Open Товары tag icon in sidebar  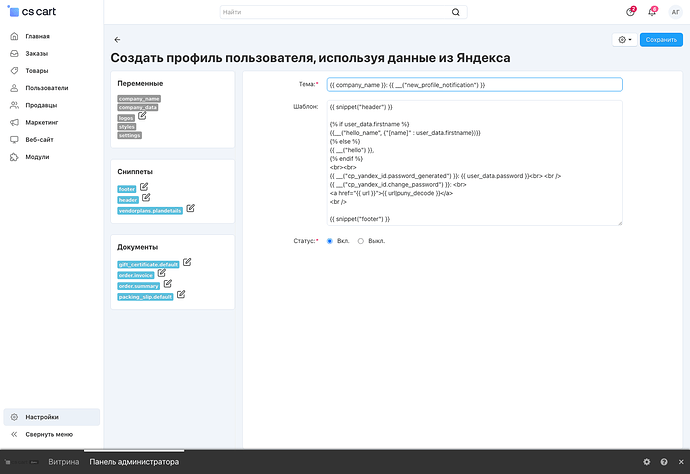(14, 70)
